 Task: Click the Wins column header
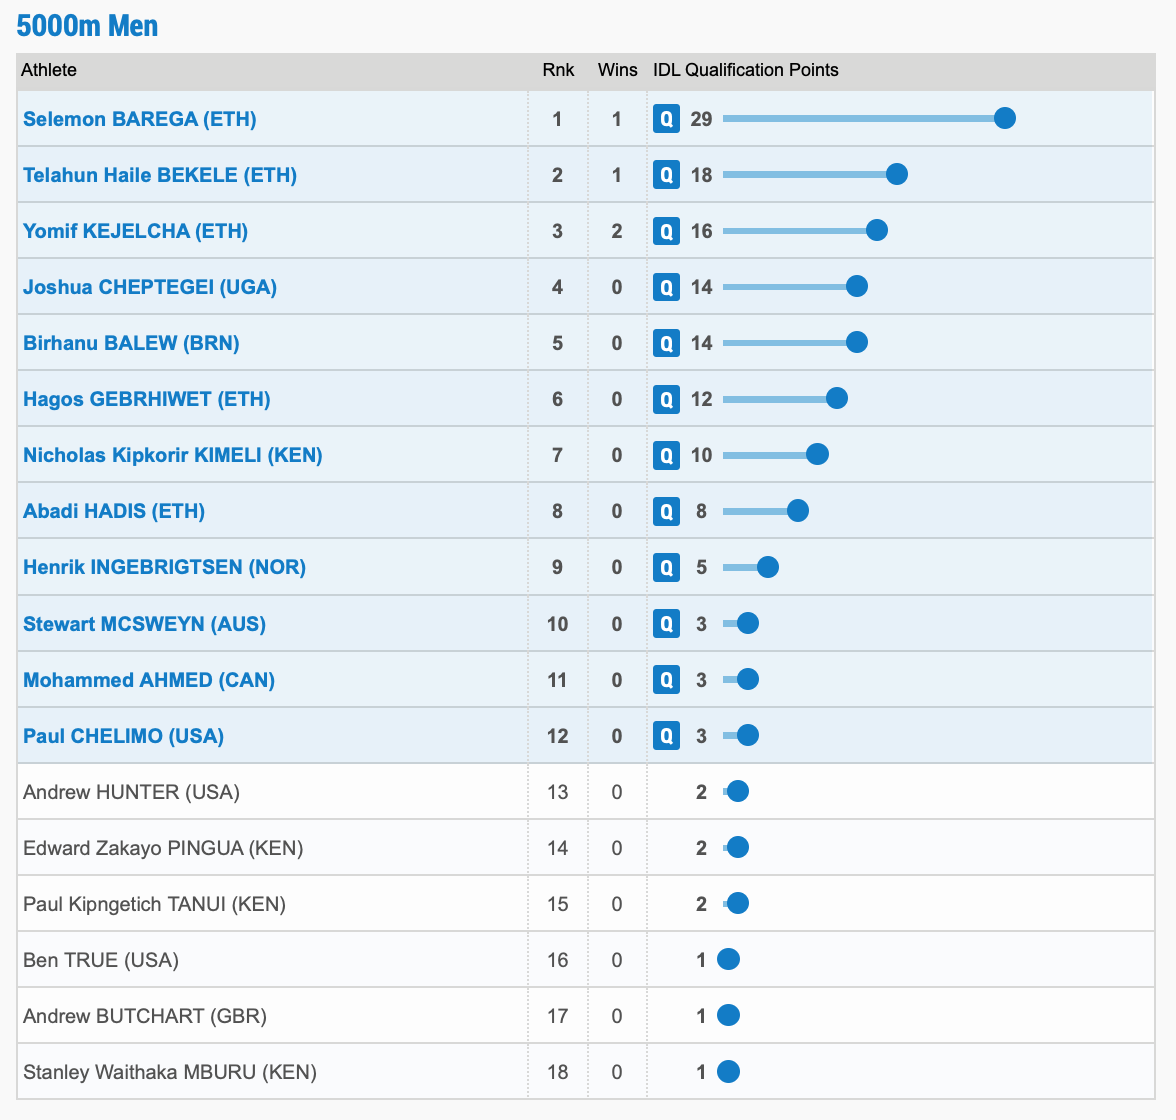pyautogui.click(x=617, y=70)
